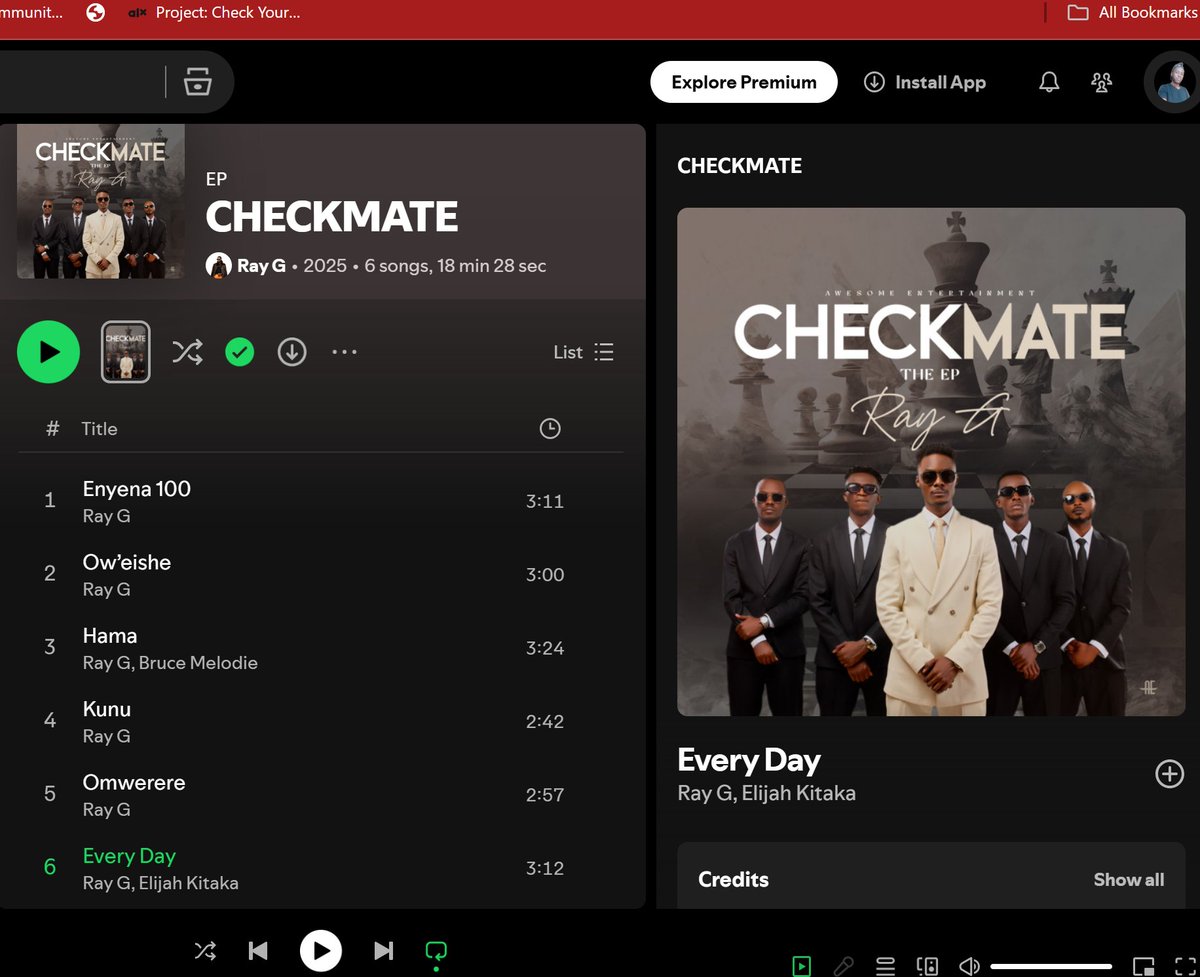Viewport: 1200px width, 977px height.
Task: Click the big green Play button for CHECKMATE
Action: tap(48, 352)
